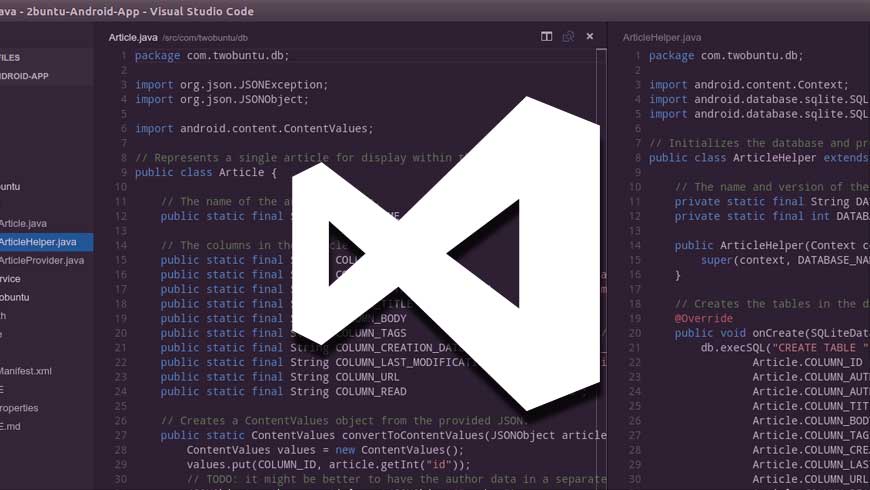Screen dimensions: 870x490
Task: Expand the folder ending in 'obuntu' in sidebar
Action: (14, 297)
